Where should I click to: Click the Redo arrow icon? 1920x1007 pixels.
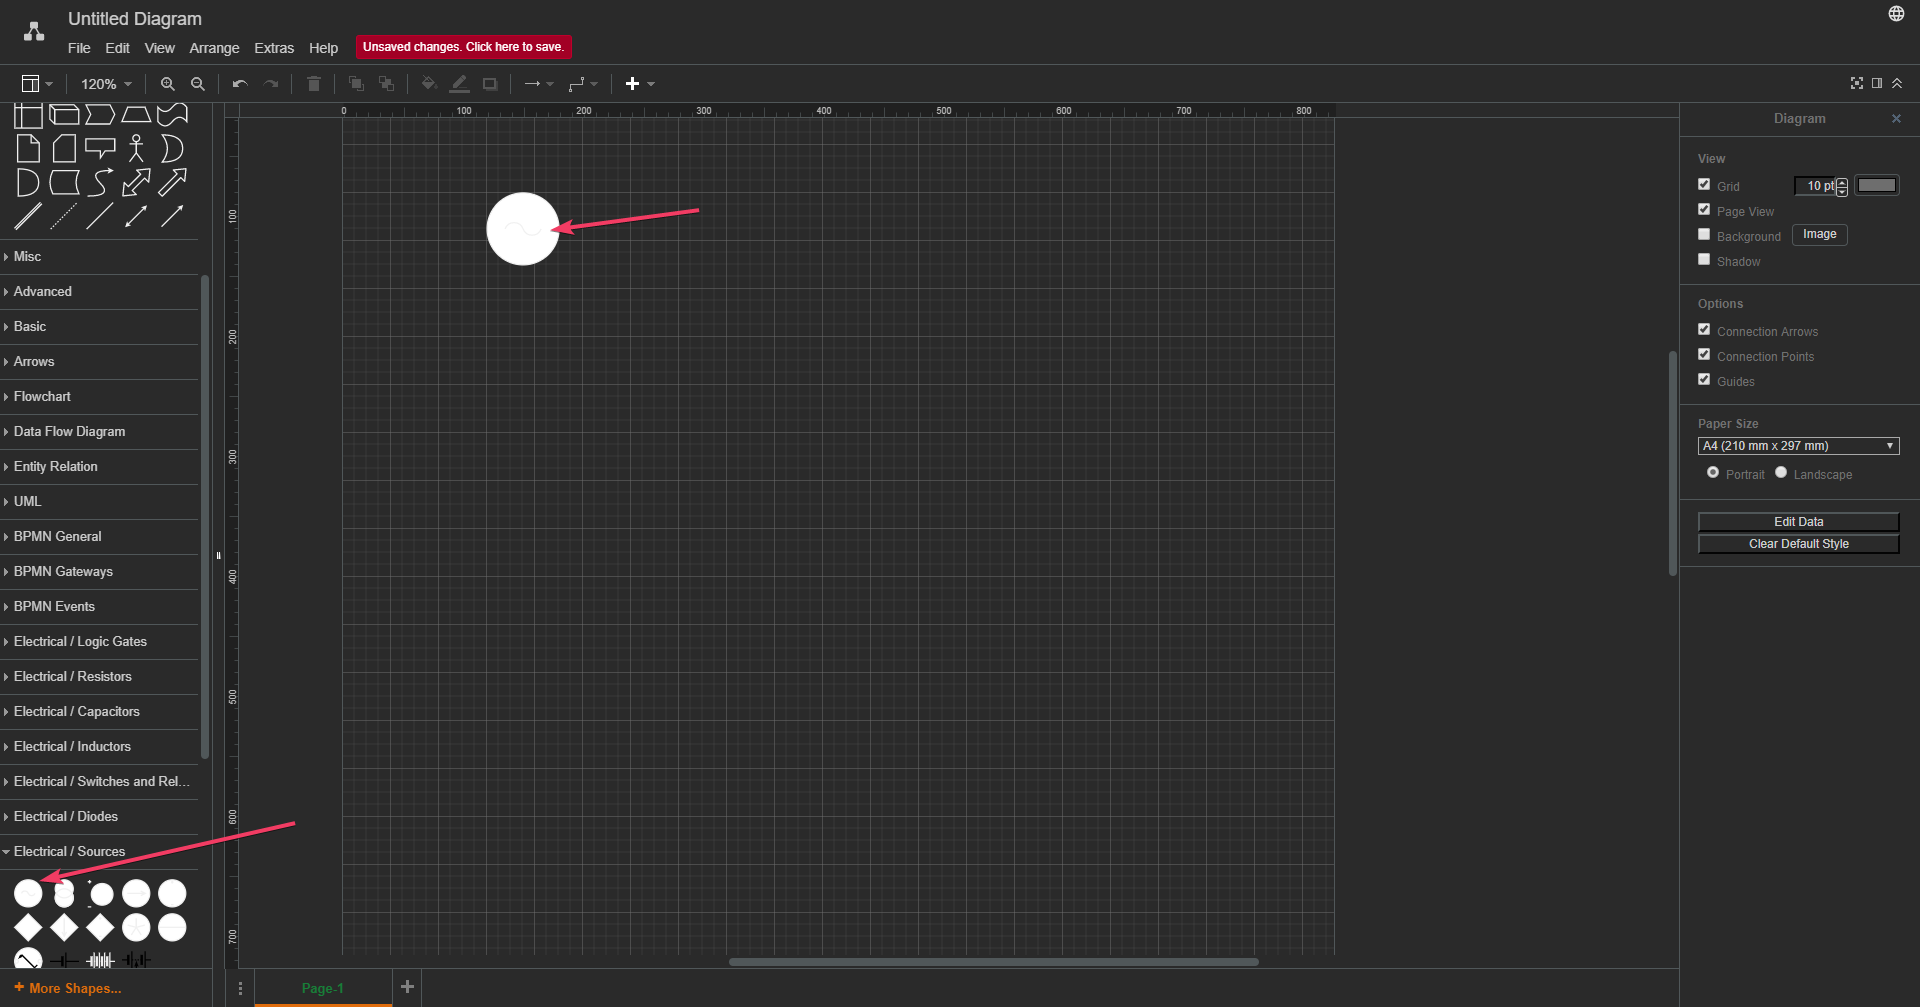tap(270, 84)
